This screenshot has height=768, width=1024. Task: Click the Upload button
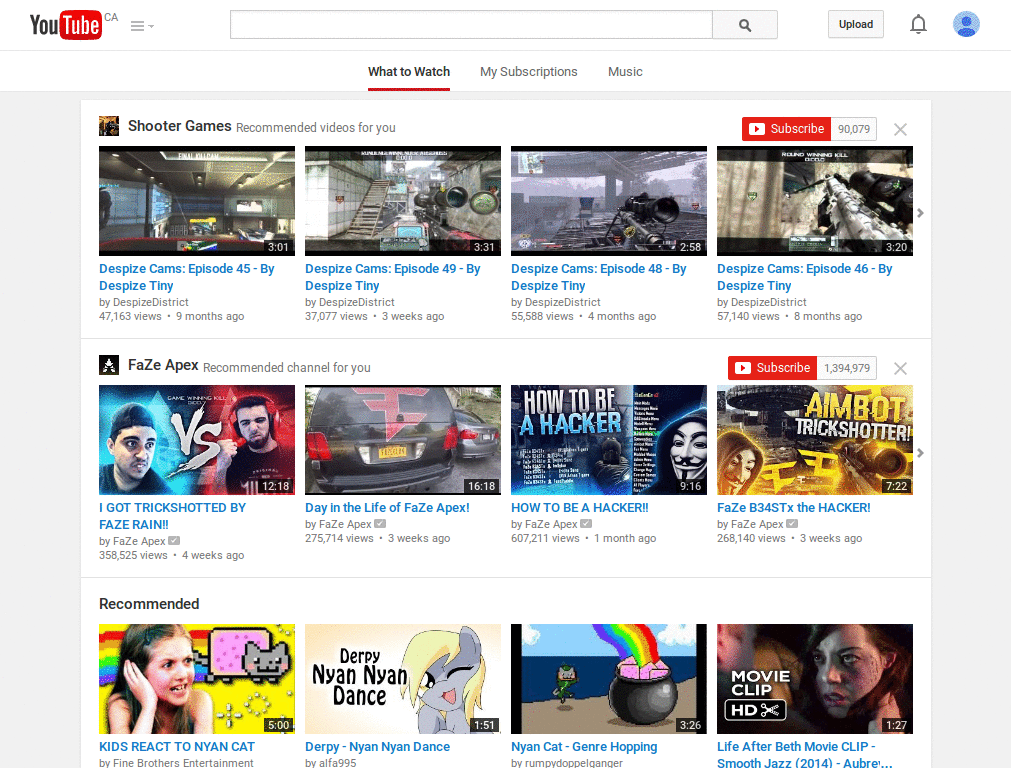[x=856, y=24]
